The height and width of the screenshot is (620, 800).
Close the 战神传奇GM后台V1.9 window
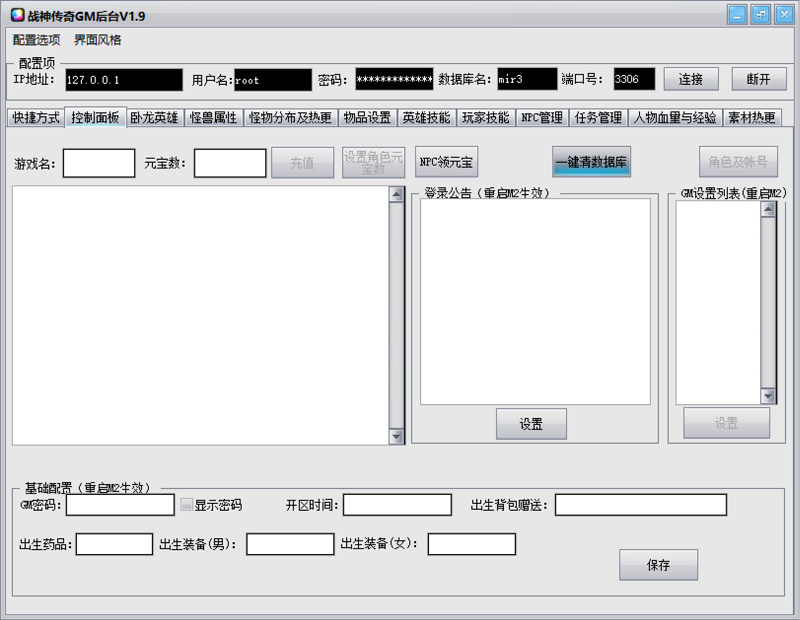point(784,14)
